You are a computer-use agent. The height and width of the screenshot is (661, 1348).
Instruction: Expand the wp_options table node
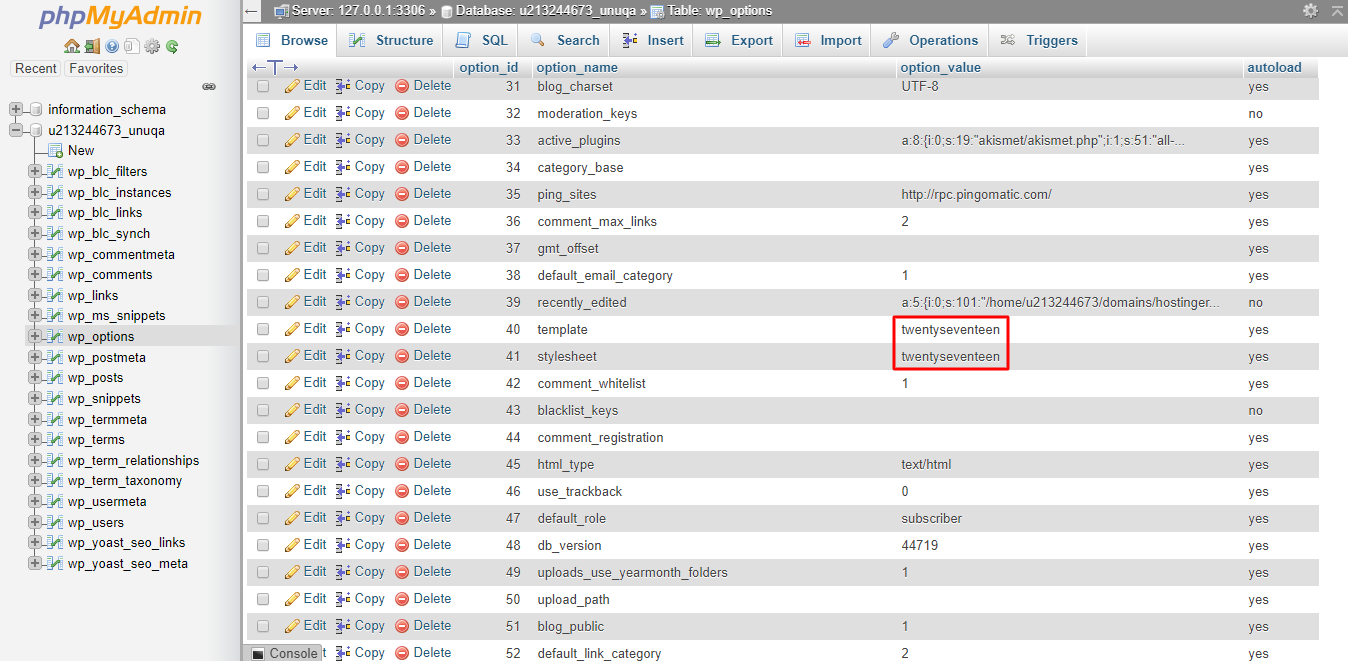35,336
